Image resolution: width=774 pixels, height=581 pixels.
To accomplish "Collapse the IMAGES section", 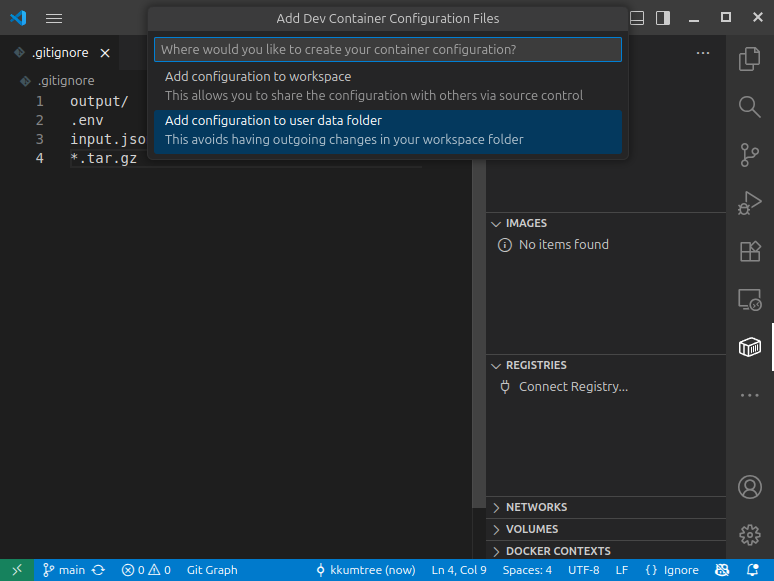I will [x=606, y=223].
